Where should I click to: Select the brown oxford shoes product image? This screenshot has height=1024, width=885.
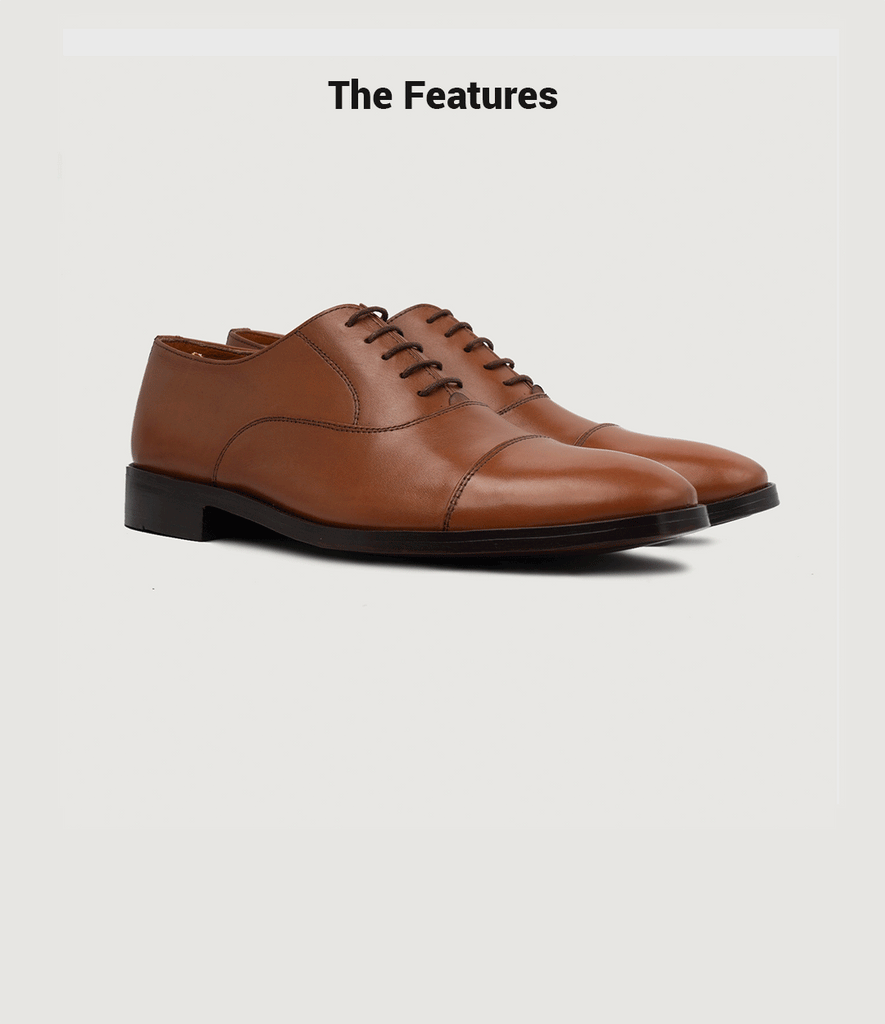click(x=451, y=434)
